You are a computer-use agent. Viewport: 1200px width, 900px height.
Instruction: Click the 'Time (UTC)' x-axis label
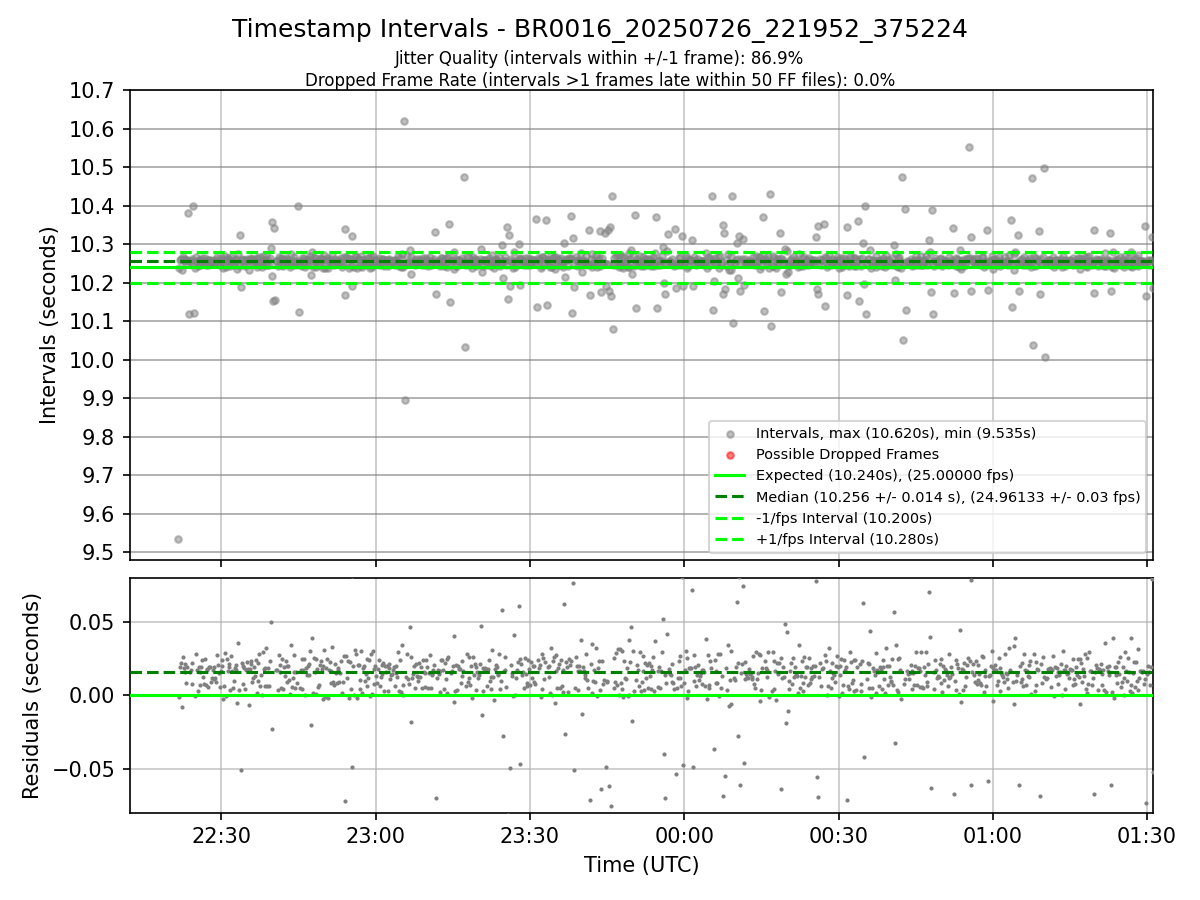point(641,865)
